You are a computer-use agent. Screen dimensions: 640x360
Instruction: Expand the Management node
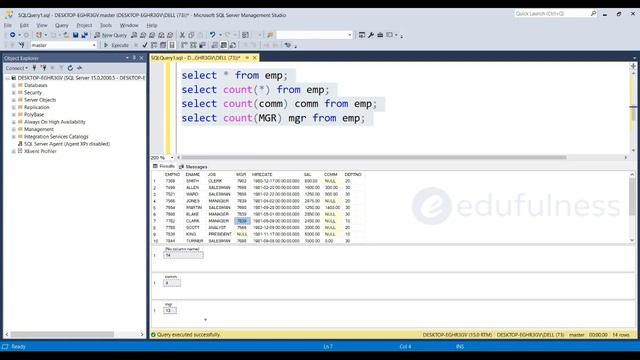pos(13,129)
